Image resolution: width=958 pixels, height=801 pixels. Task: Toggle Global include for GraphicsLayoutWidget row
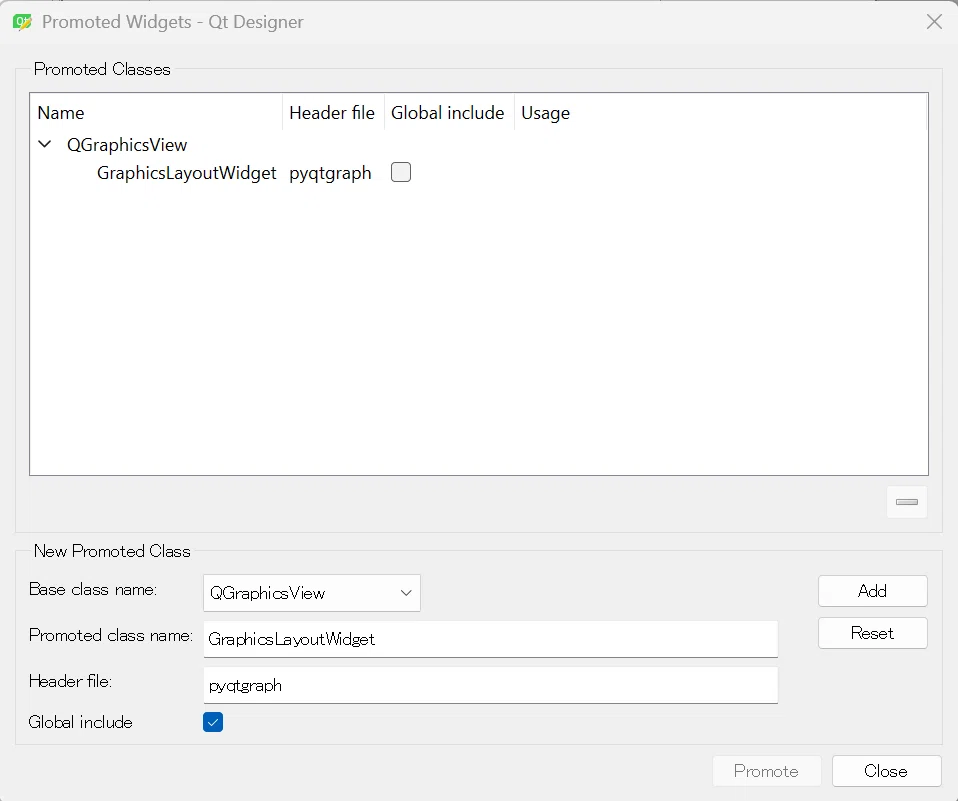[x=401, y=172]
